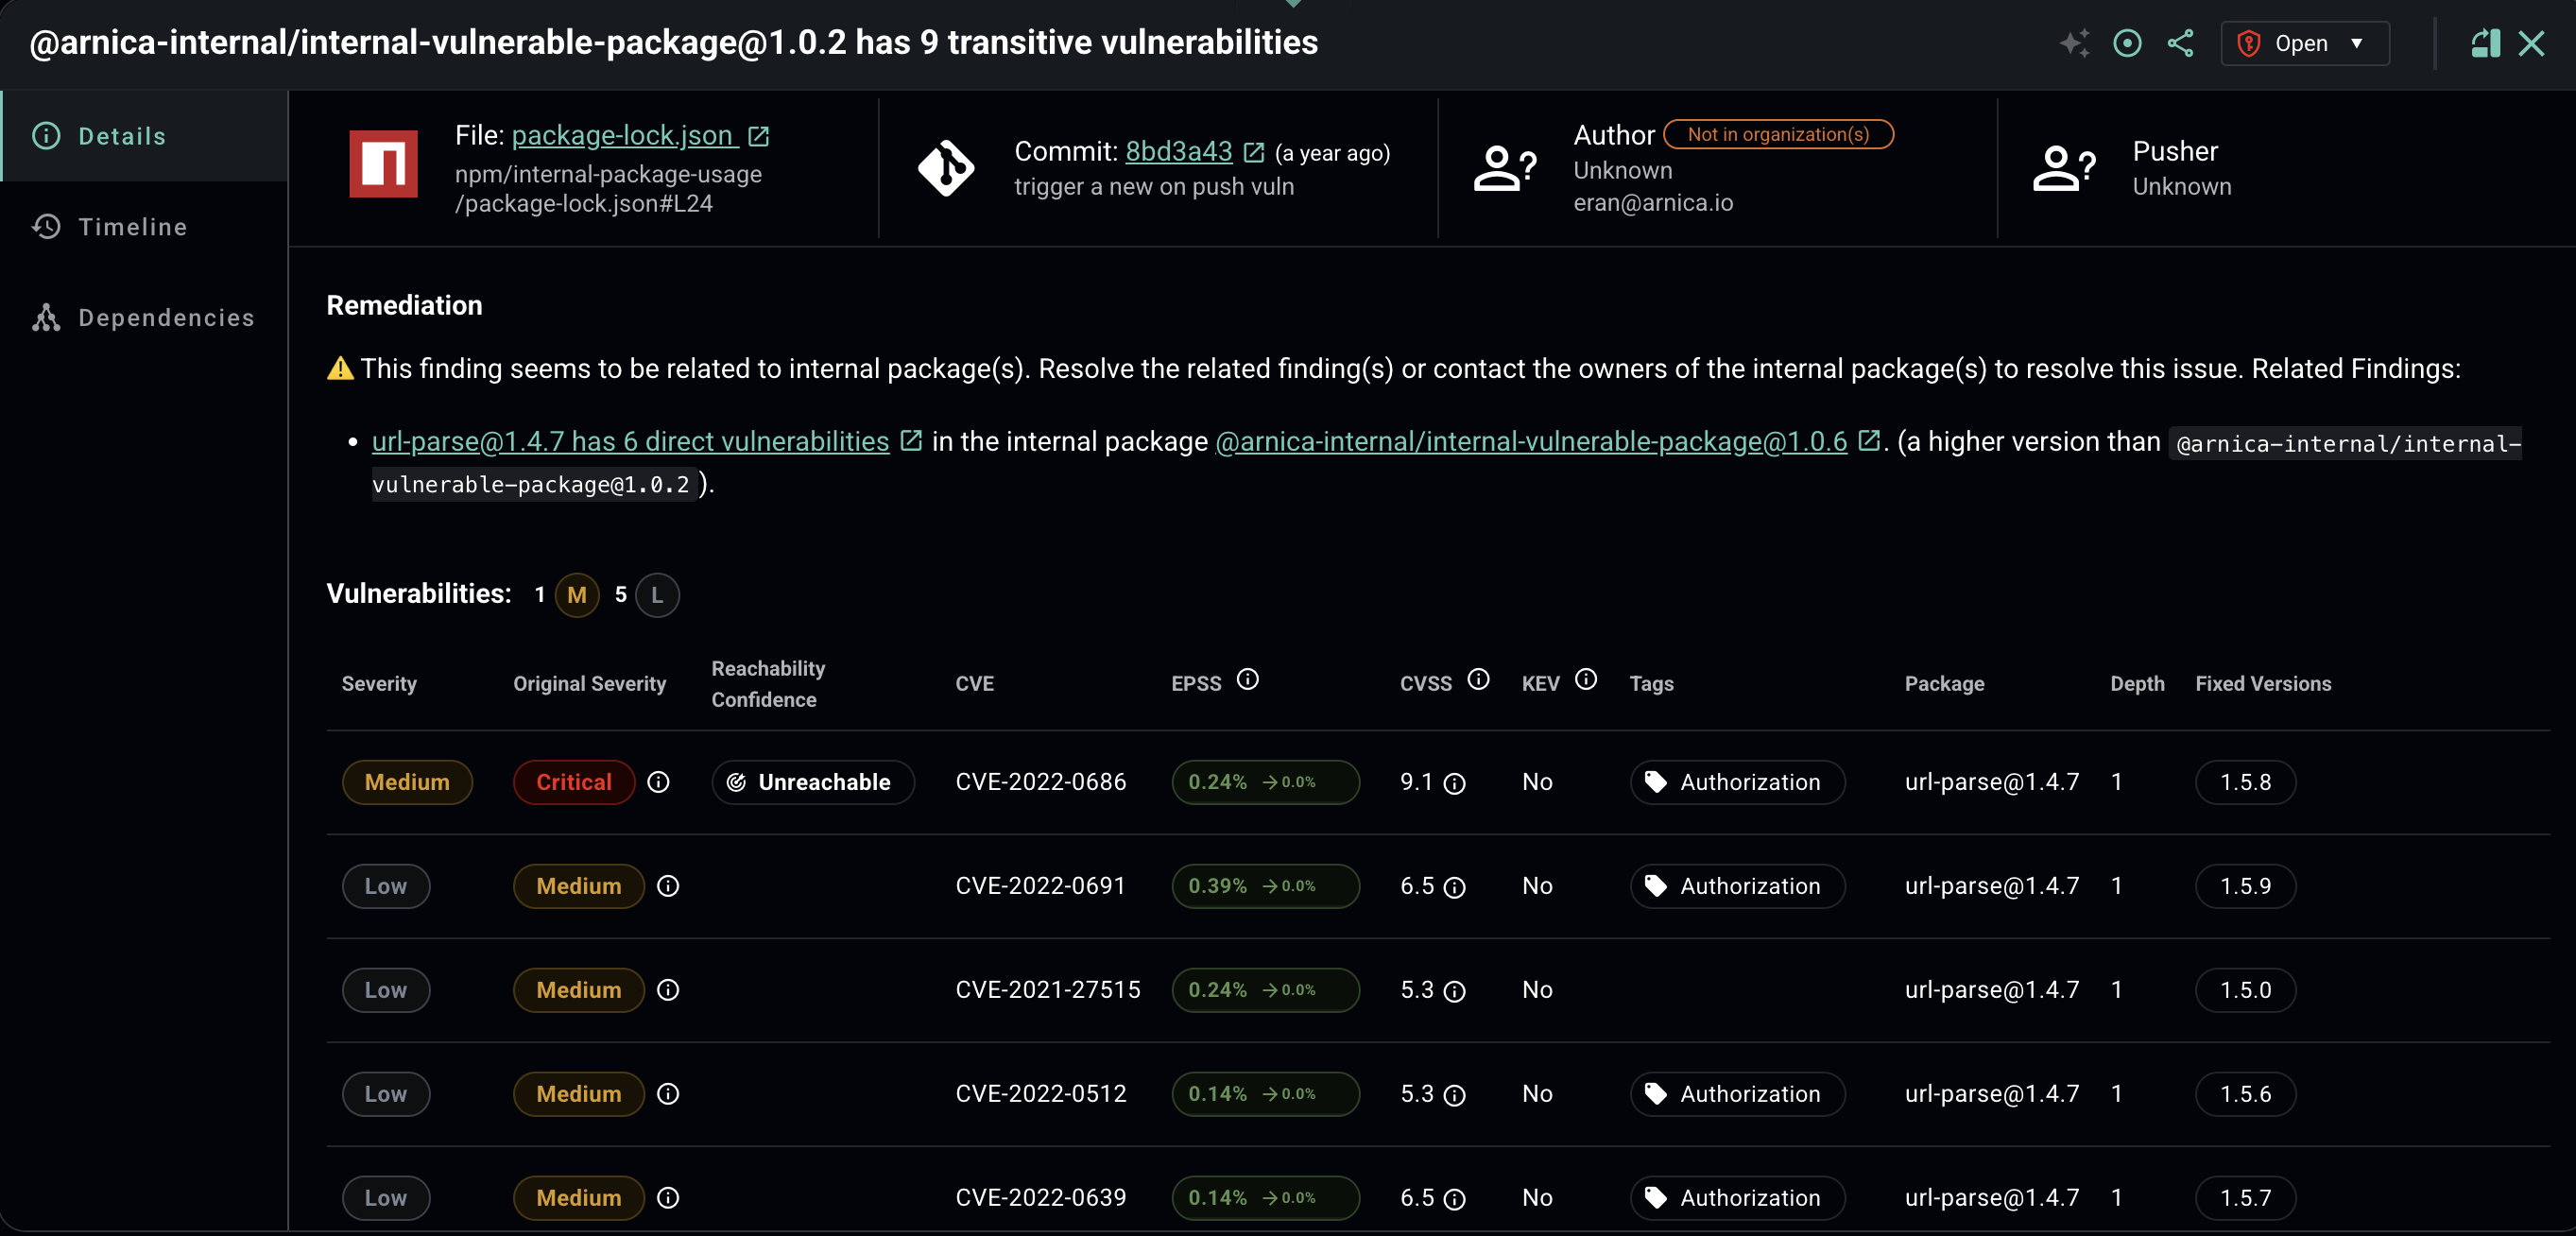
Task: Open url-parse@1.4.7 direct vulnerabilities link
Action: (x=630, y=442)
